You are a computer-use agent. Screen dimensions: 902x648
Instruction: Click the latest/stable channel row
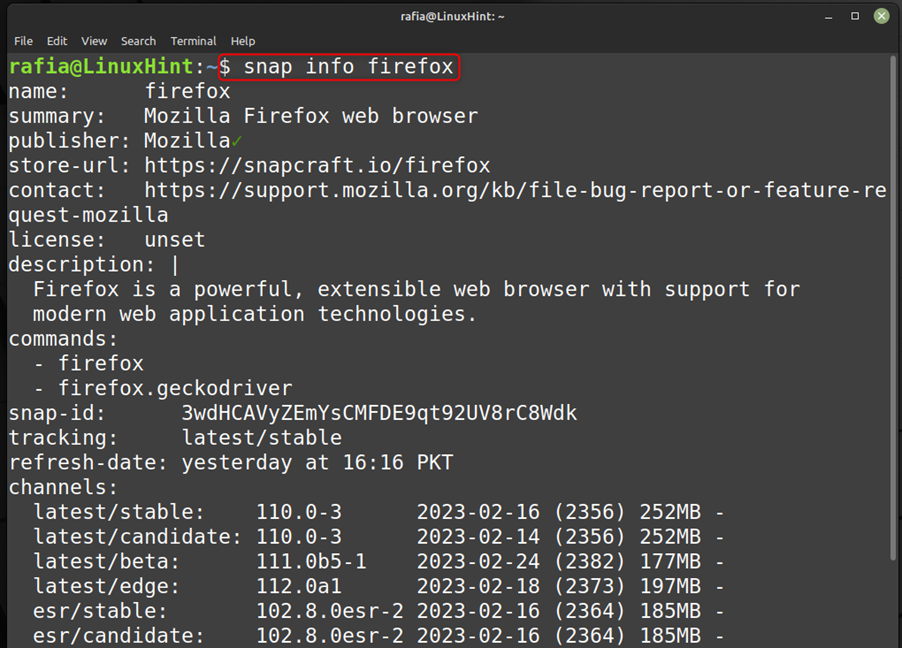[x=379, y=512]
